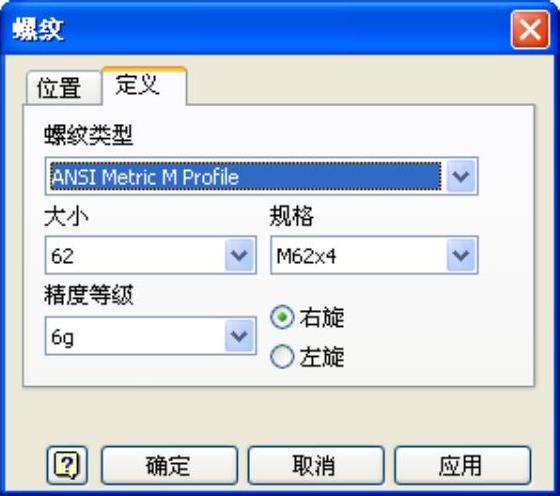Switch to the 位置 tab
560x496 pixels.
(x=60, y=88)
